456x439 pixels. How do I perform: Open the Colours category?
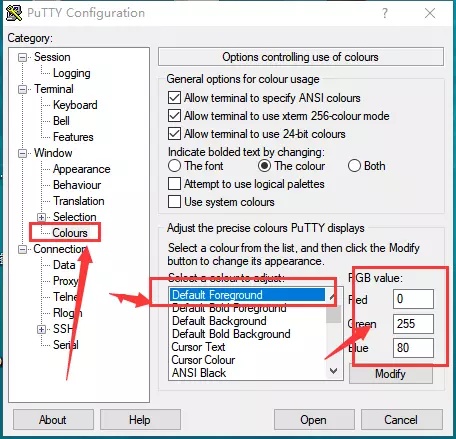70,233
